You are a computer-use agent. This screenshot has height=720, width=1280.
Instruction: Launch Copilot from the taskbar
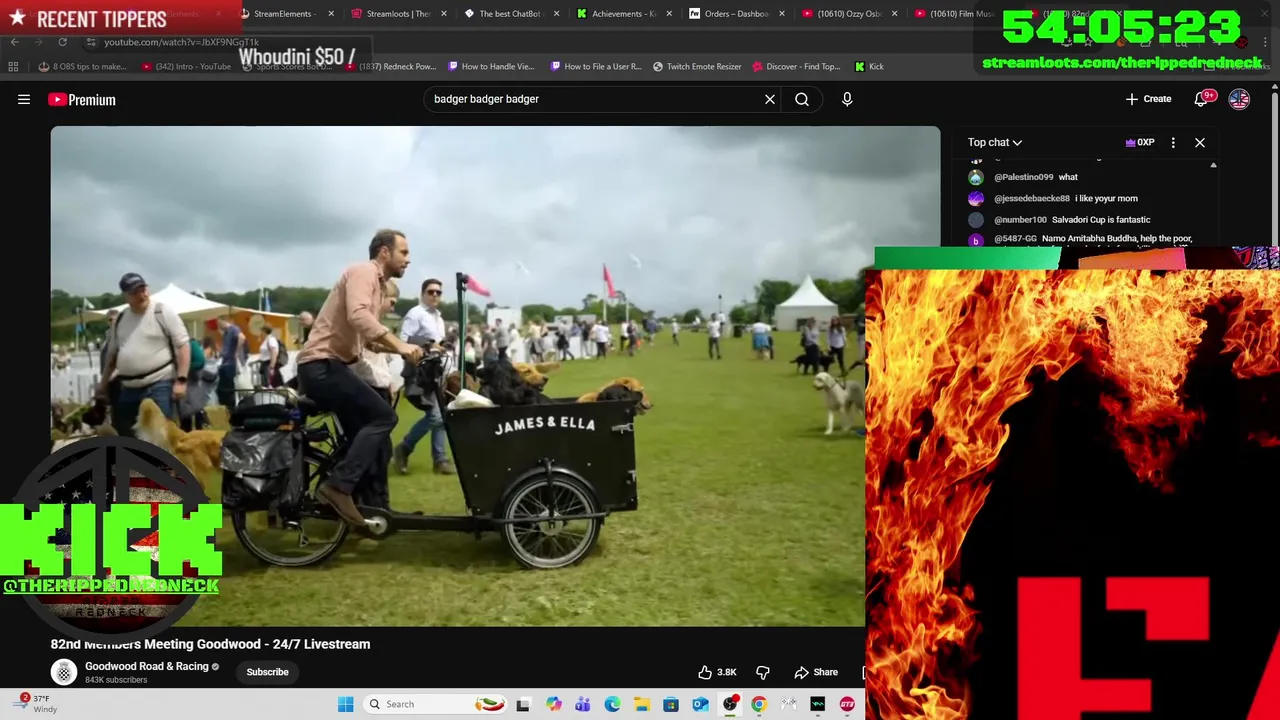click(x=553, y=704)
